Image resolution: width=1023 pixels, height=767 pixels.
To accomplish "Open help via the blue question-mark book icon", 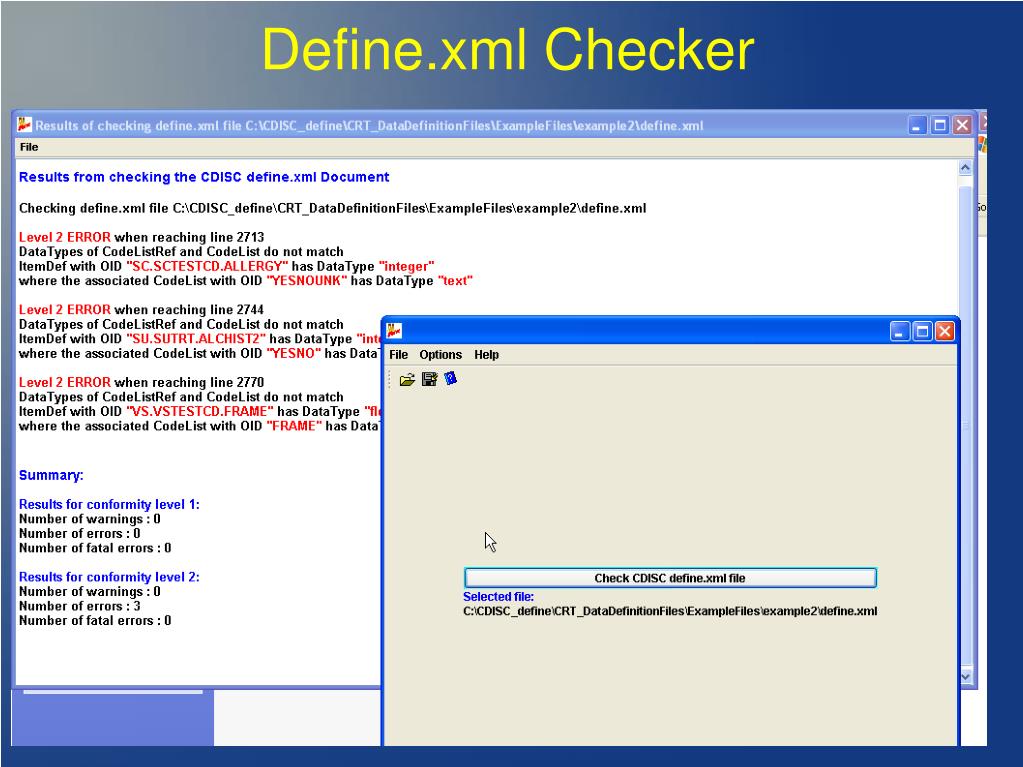I will [450, 378].
